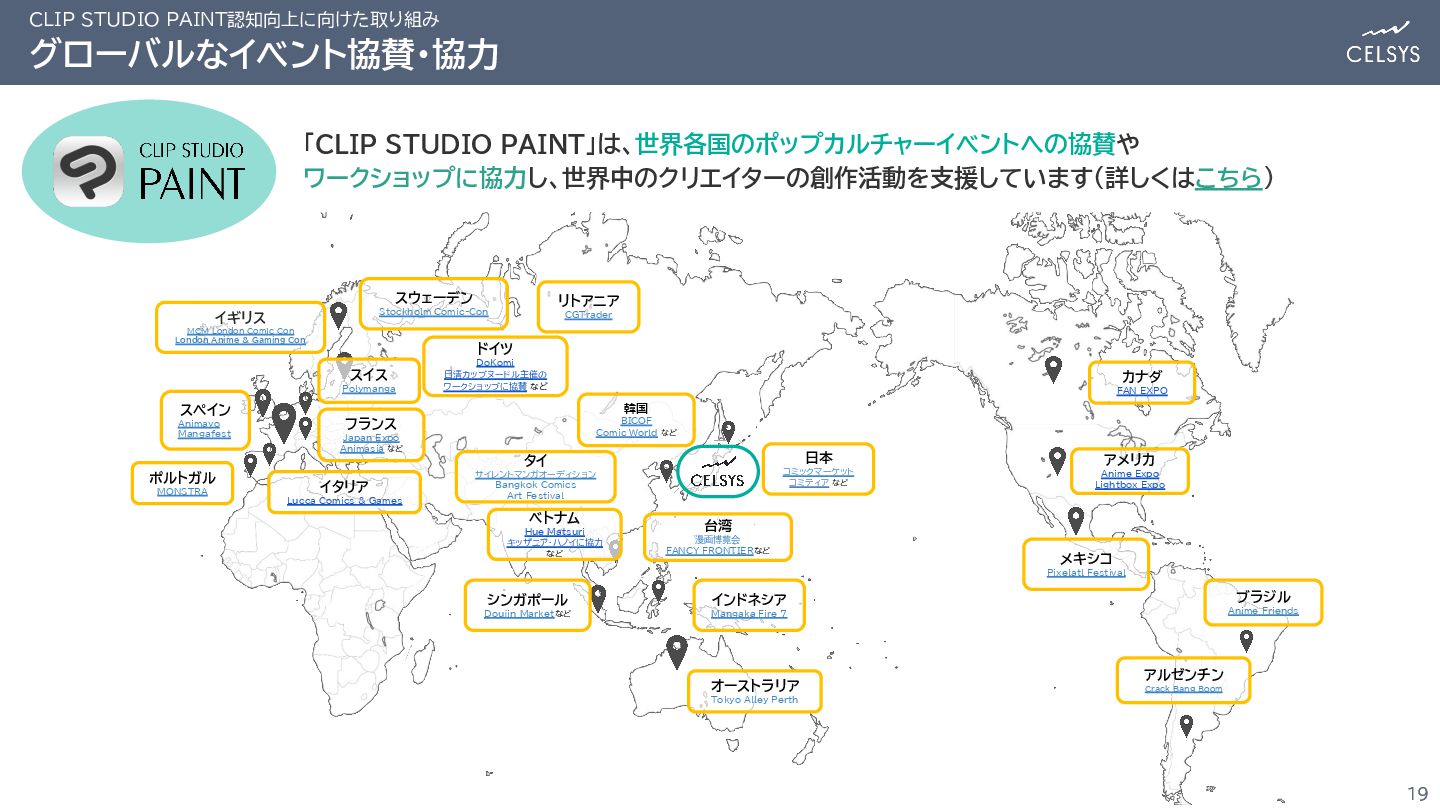The width and height of the screenshot is (1440, 810).
Task: Open the Doujin Market link under Singapore
Action: tap(519, 614)
